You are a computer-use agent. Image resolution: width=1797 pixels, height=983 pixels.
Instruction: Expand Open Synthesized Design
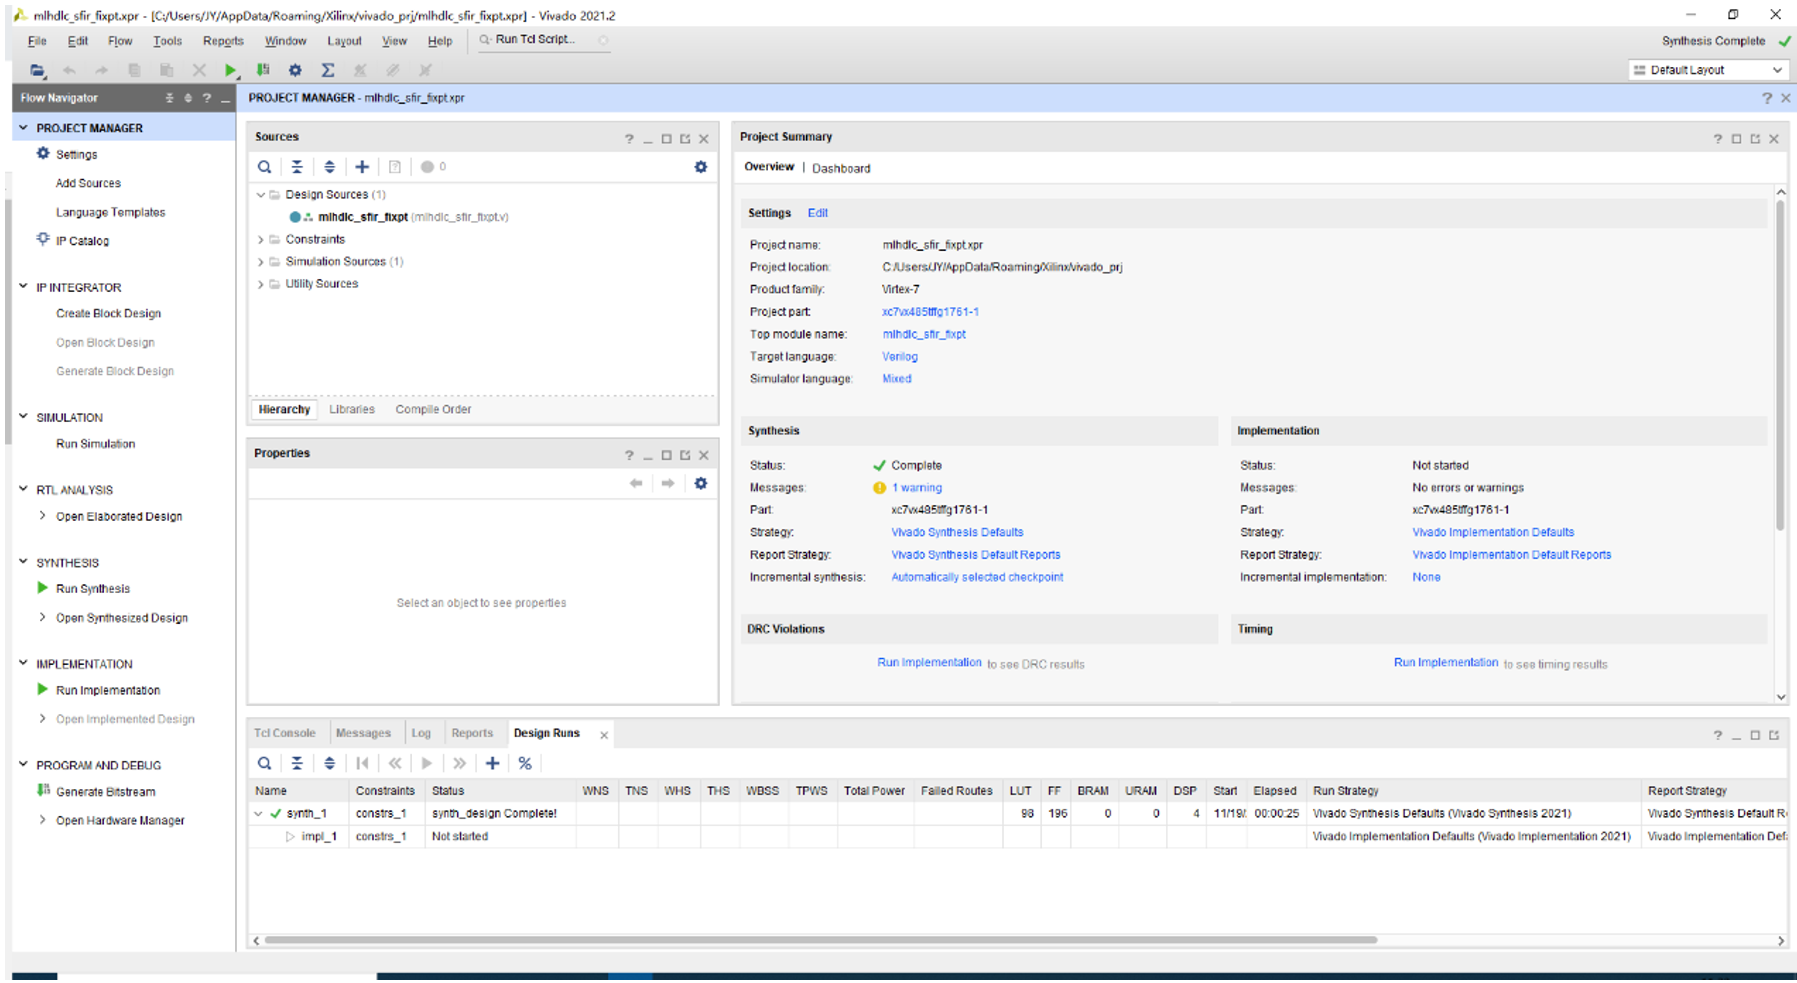click(x=42, y=617)
